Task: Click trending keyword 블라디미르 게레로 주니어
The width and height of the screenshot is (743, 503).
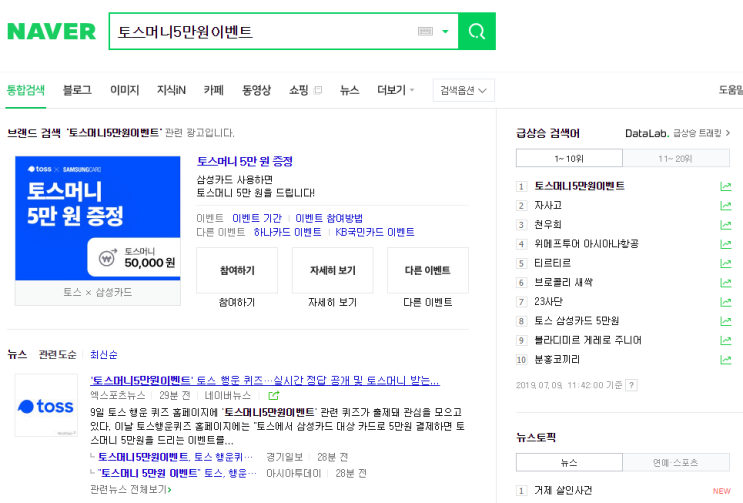Action: click(x=588, y=340)
